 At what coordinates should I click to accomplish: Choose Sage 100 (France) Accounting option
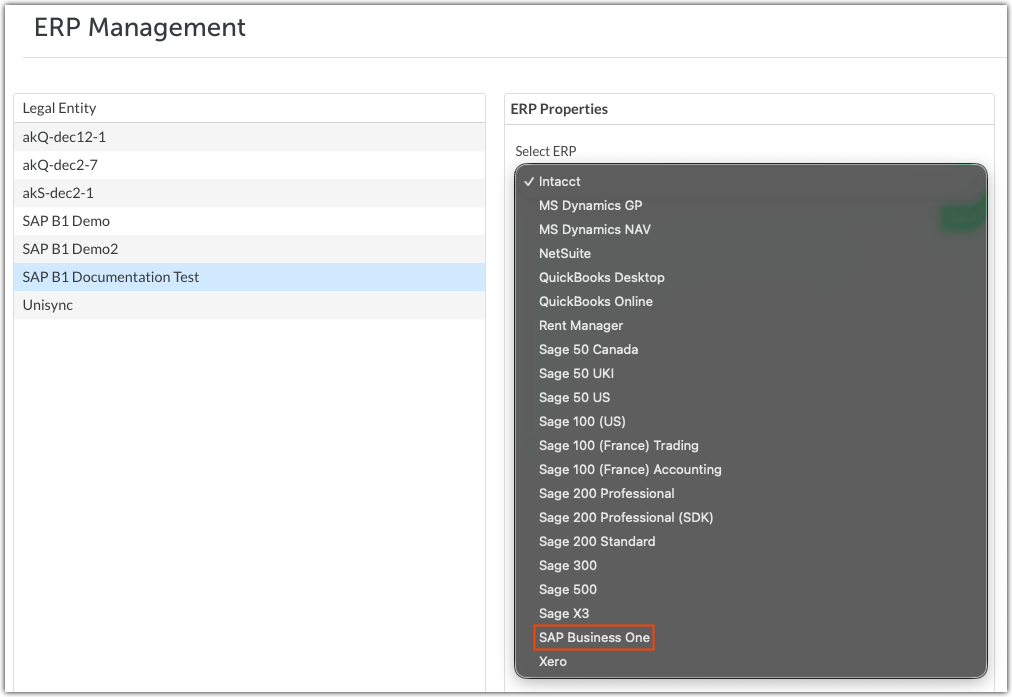click(x=751, y=469)
